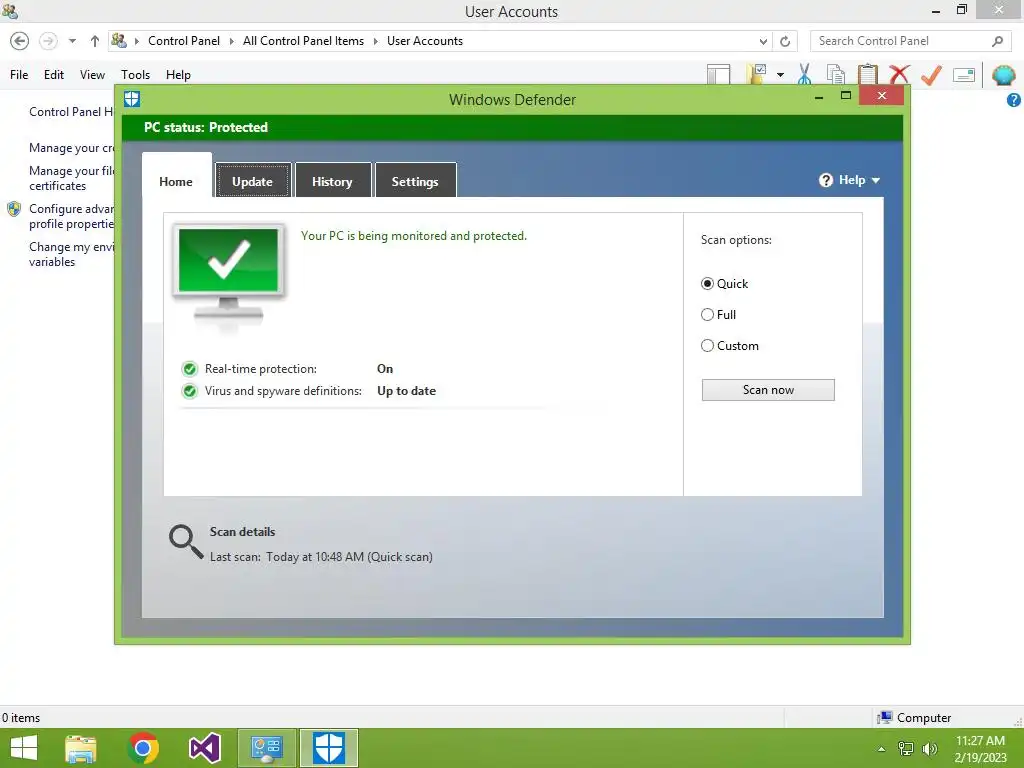This screenshot has height=768, width=1024.
Task: Open the recent locations dropdown arrow
Action: pyautogui.click(x=72, y=41)
